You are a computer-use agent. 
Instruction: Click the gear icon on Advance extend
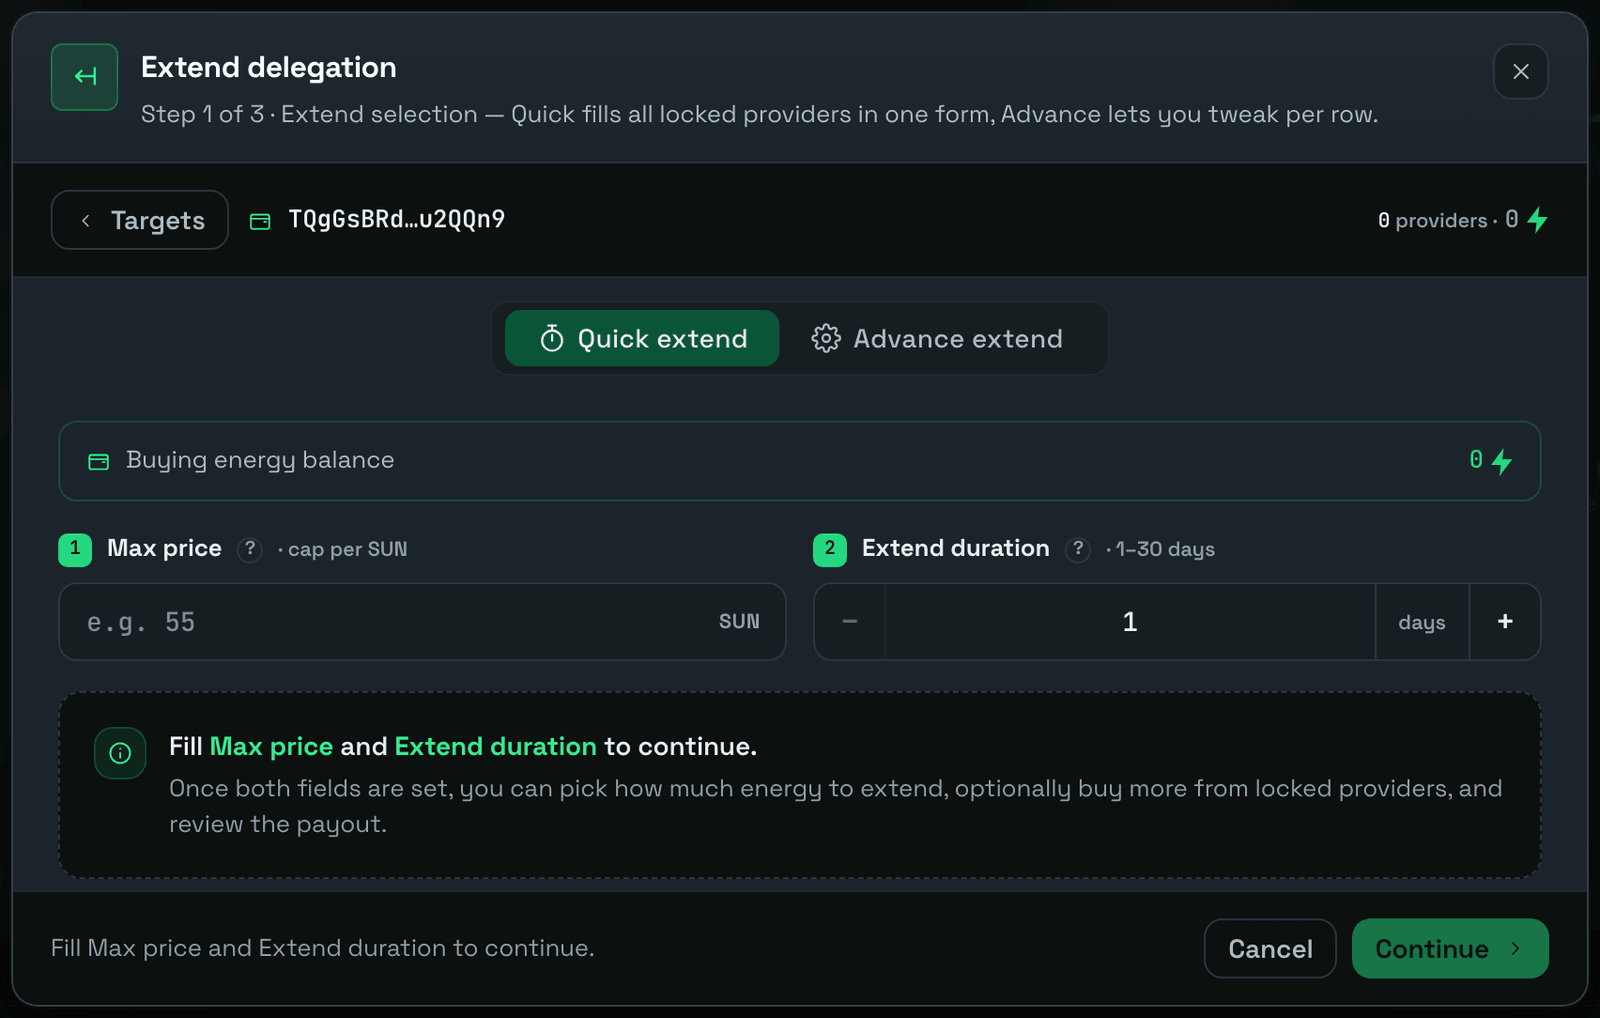[826, 338]
